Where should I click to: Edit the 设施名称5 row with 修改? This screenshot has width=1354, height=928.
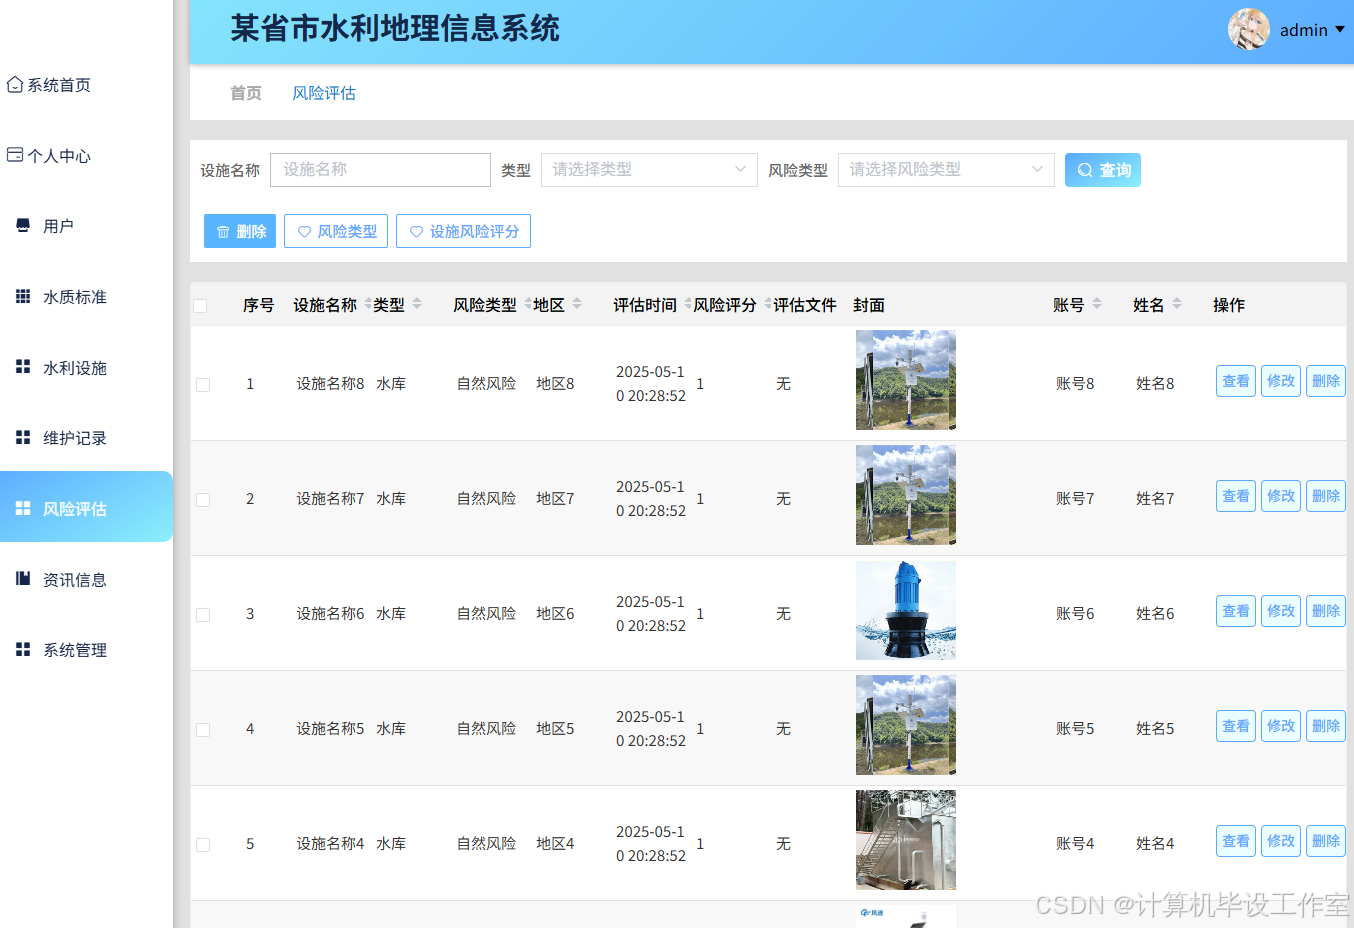(1281, 726)
